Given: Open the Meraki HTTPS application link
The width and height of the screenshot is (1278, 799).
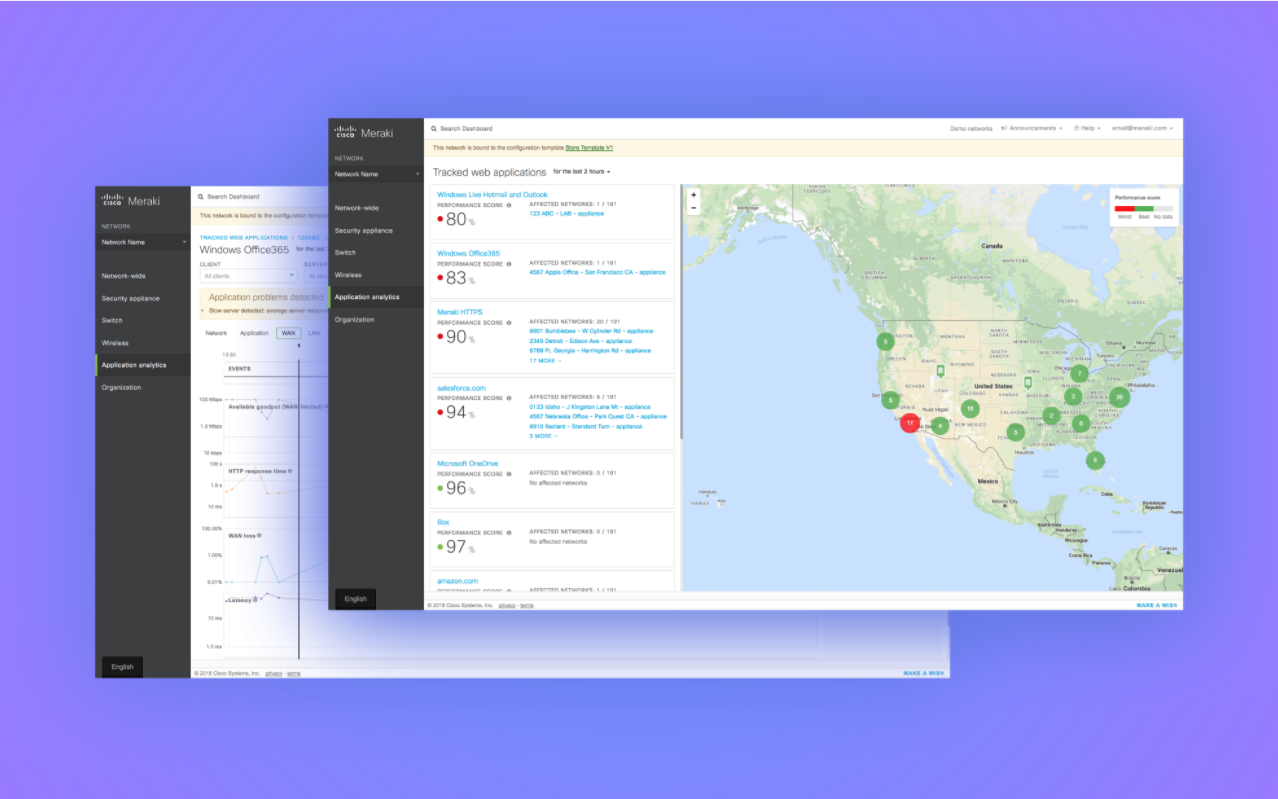Looking at the screenshot, I should 460,312.
